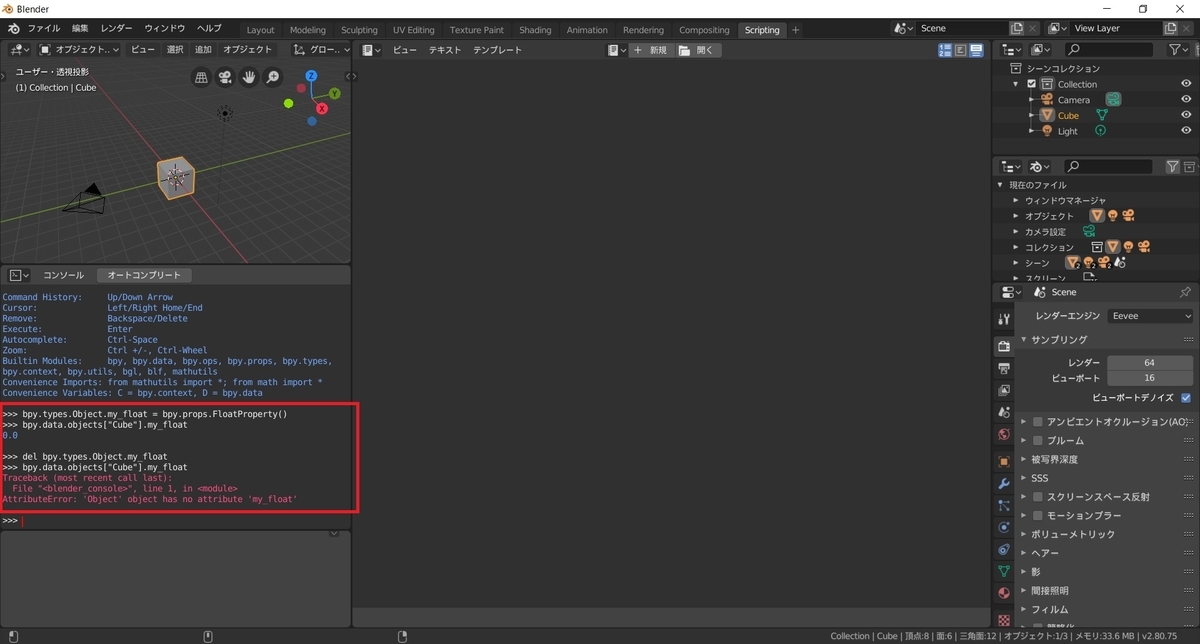
Task: Switch to the Modeling workspace tab
Action: point(308,30)
